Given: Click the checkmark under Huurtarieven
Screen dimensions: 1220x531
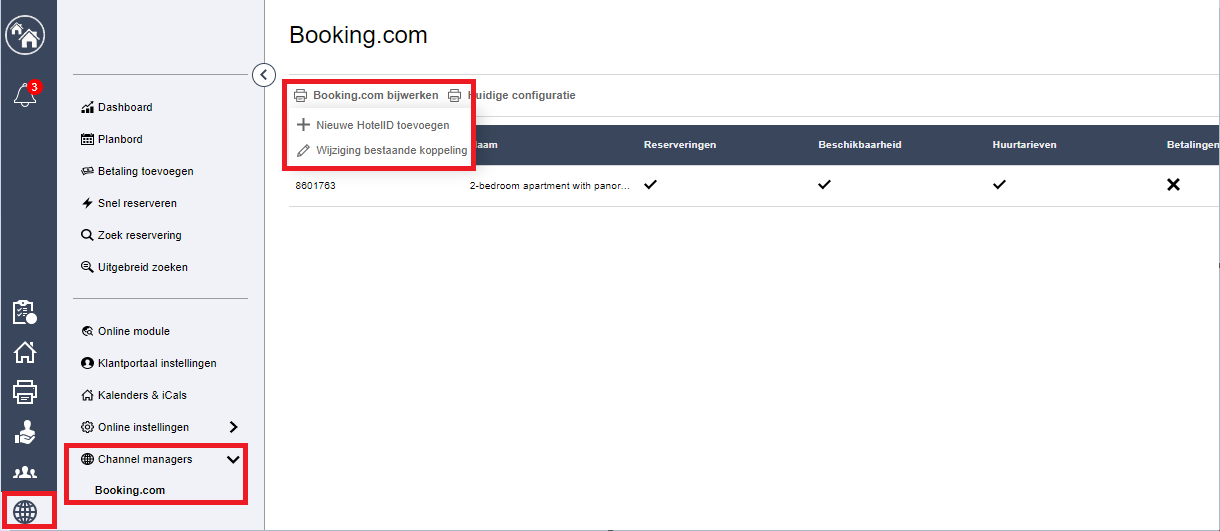Looking at the screenshot, I should (x=1000, y=185).
